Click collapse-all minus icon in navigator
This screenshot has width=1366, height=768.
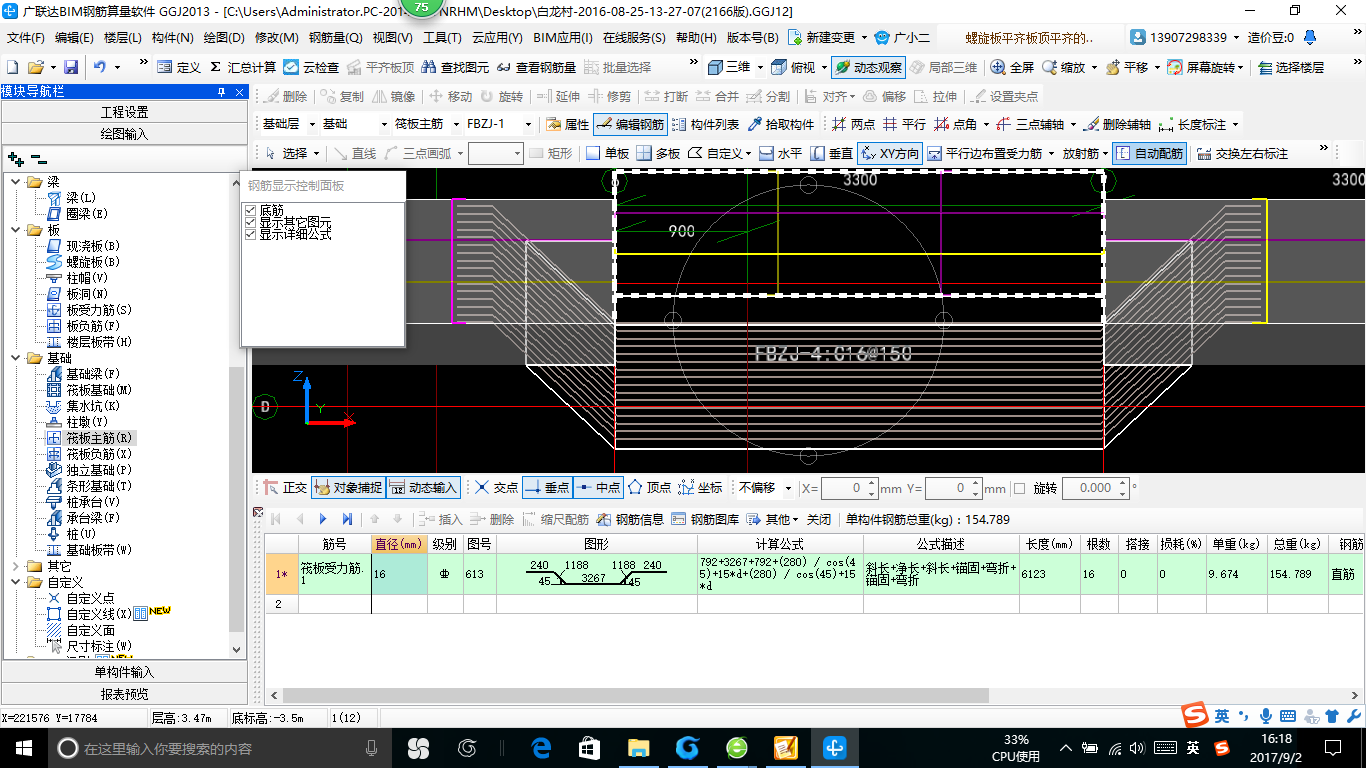point(39,159)
